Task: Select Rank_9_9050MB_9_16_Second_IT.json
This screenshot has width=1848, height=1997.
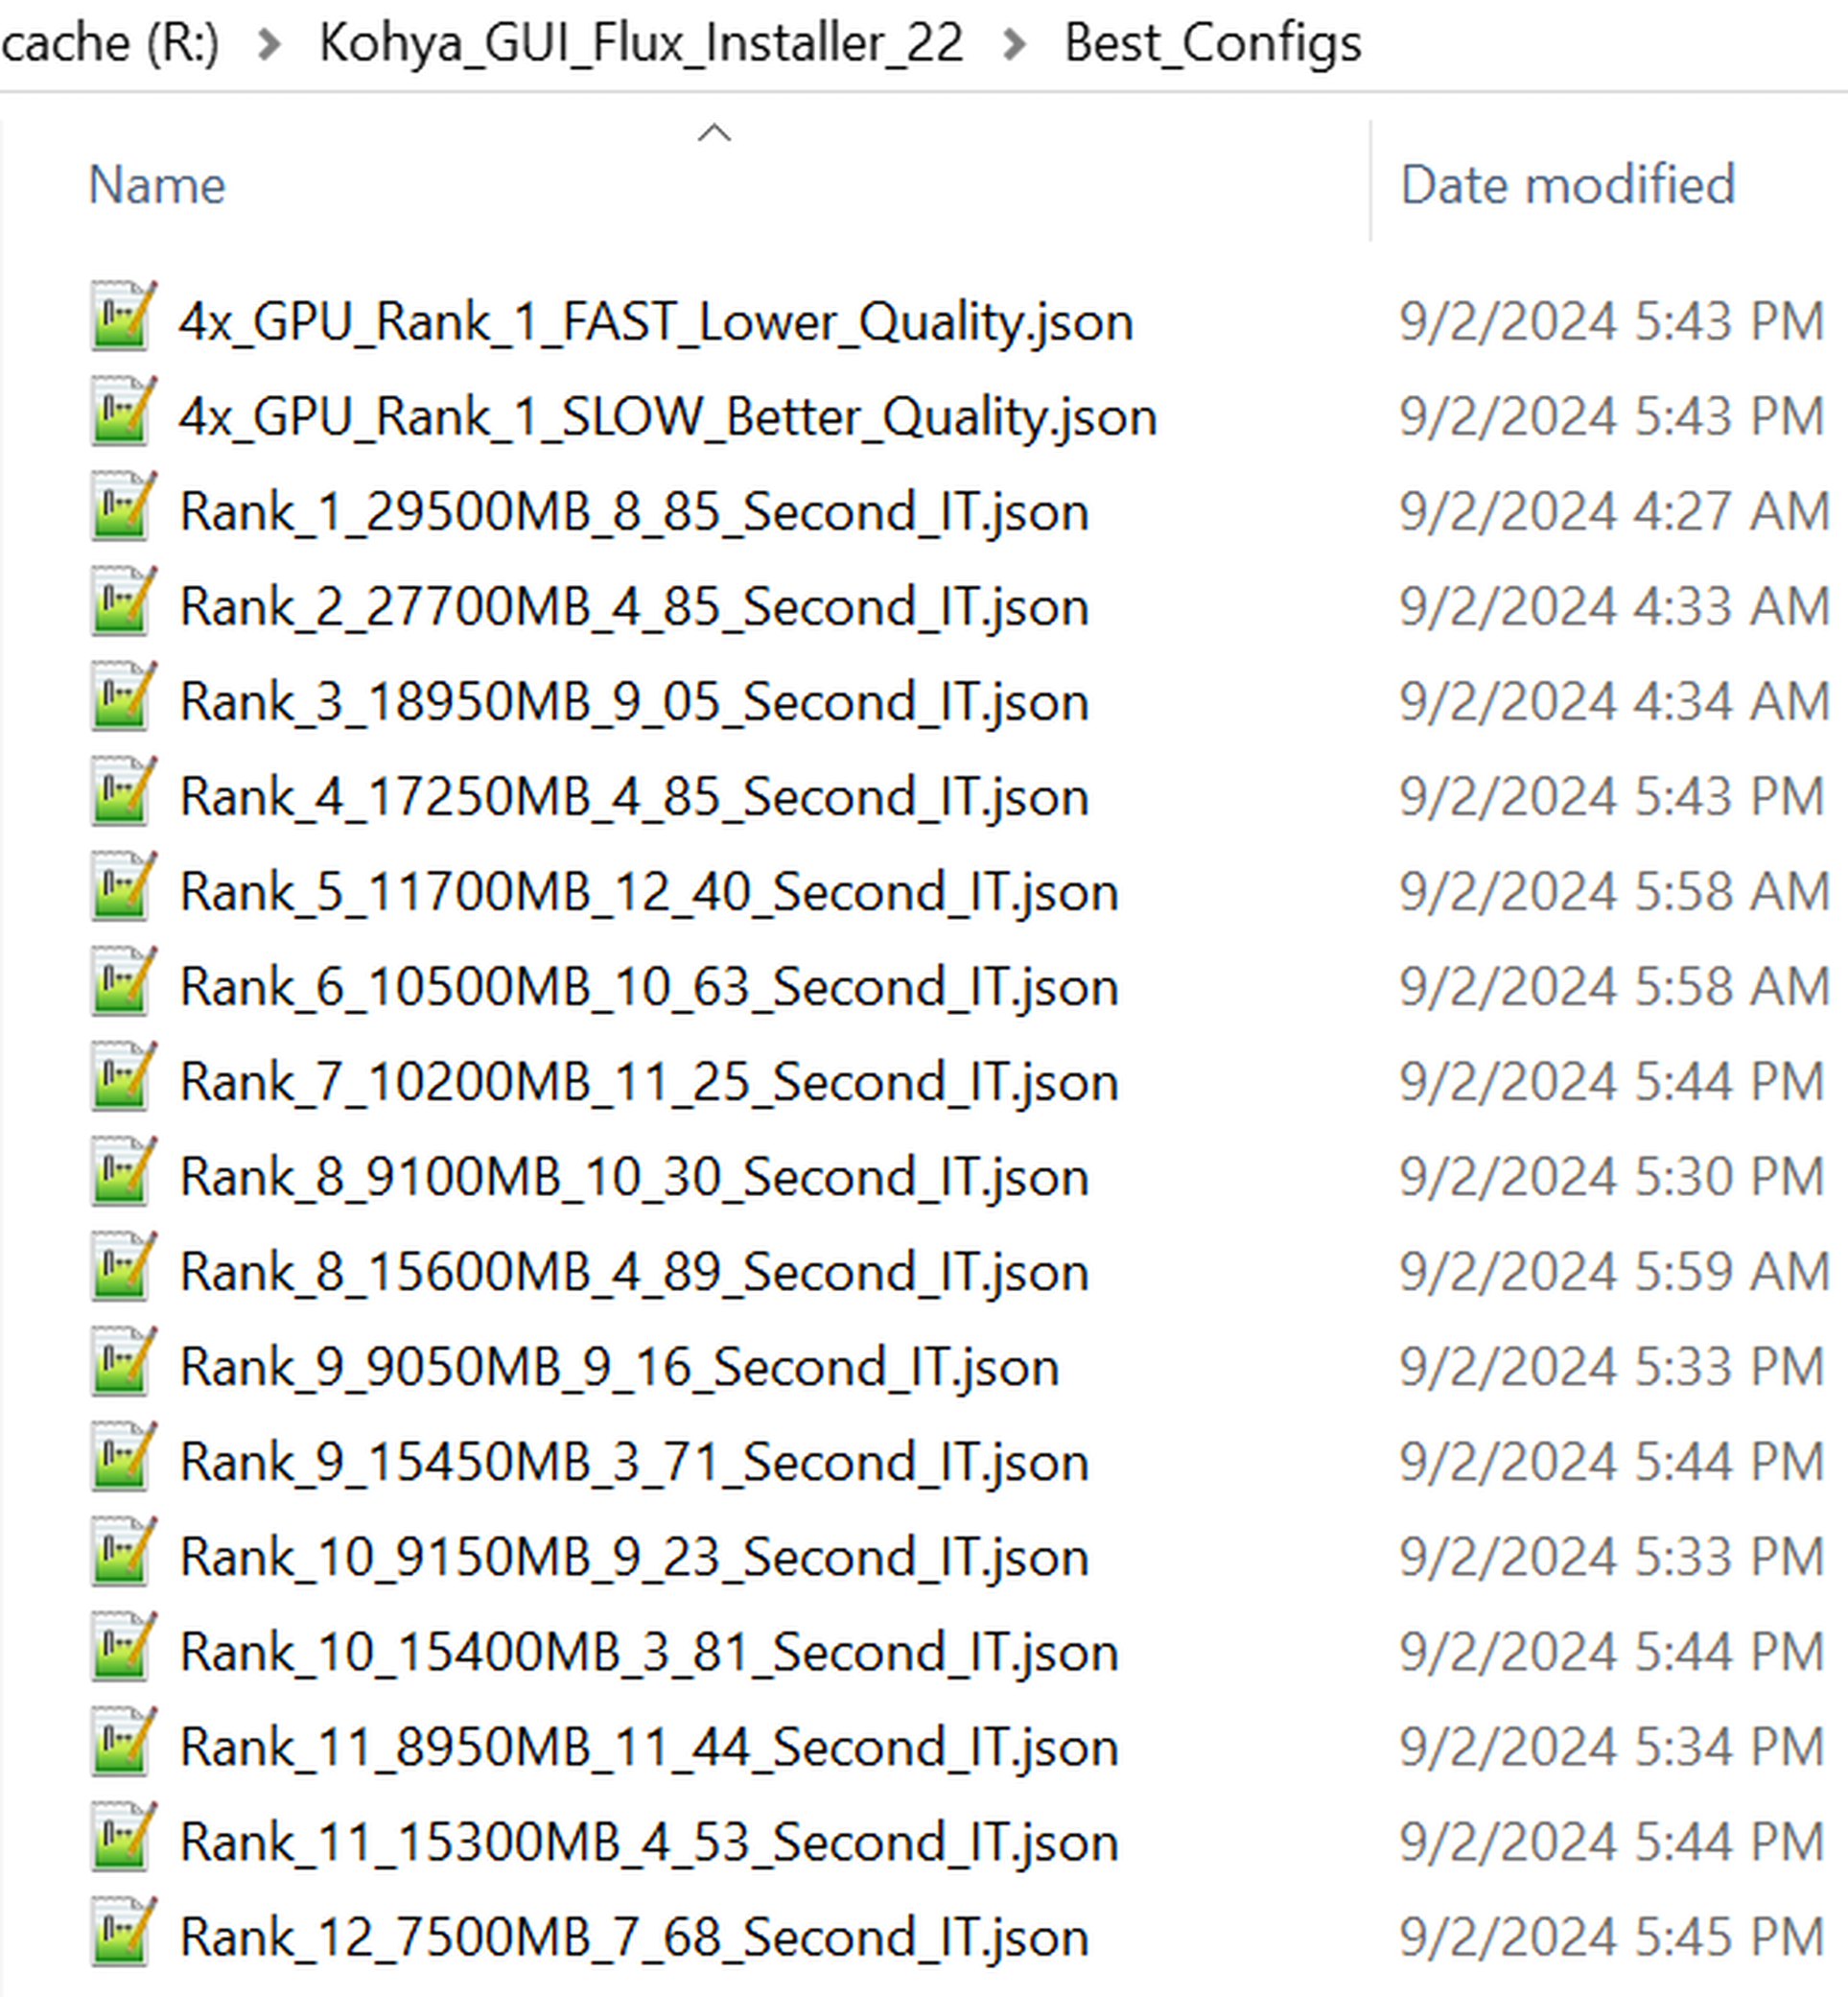Action: coord(620,1366)
